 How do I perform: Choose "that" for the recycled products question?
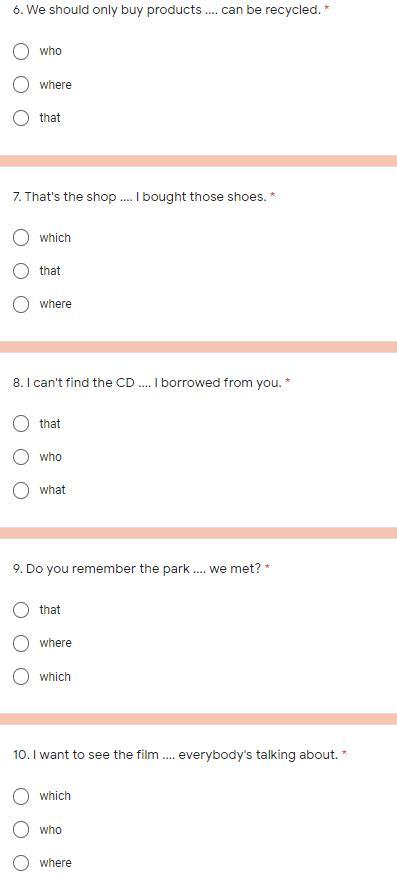coord(21,118)
